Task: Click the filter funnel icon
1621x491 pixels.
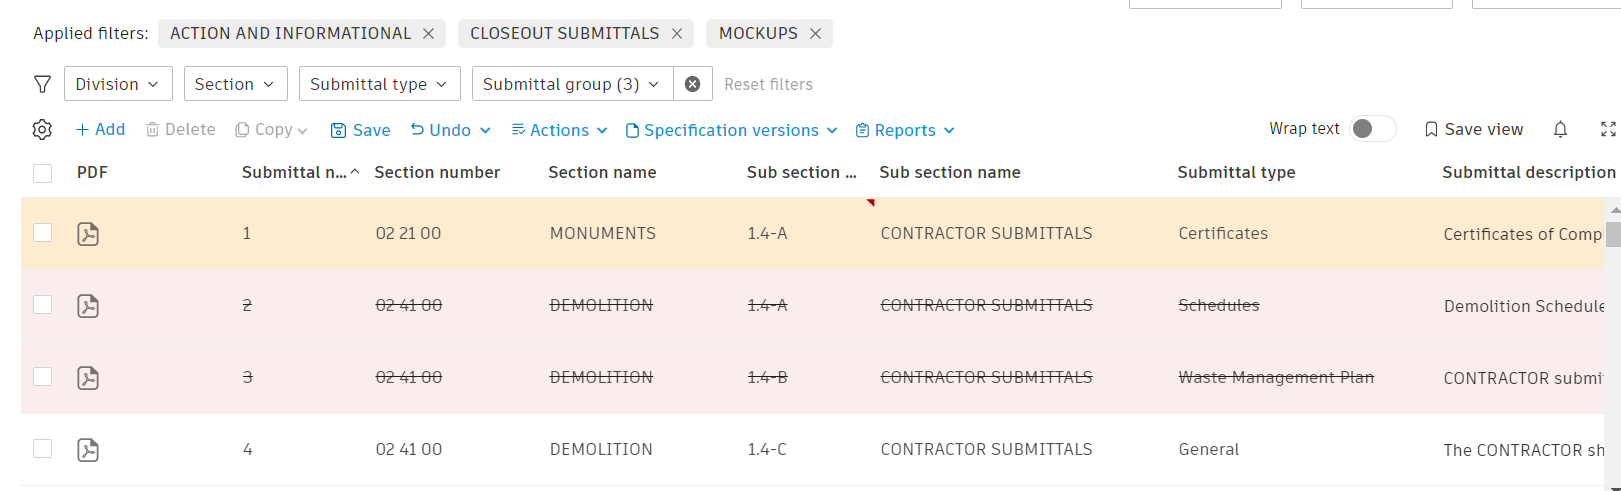Action: (x=43, y=84)
